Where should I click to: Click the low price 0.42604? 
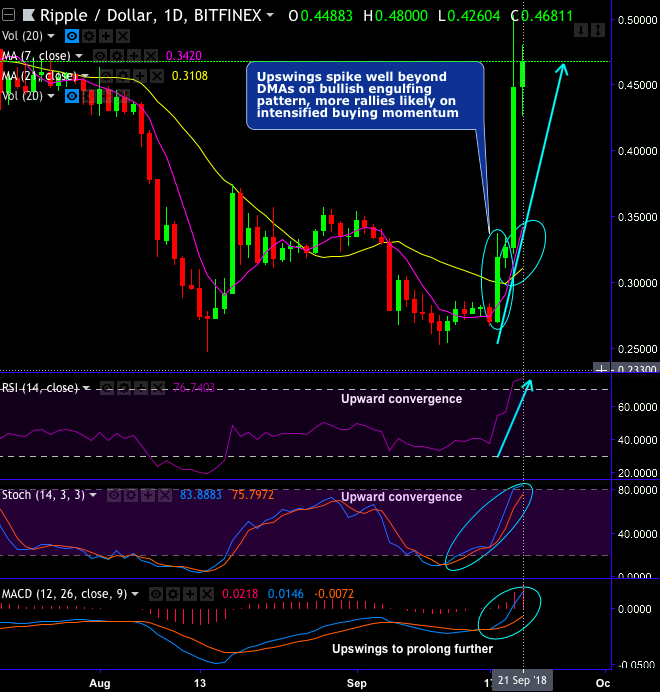click(x=474, y=16)
